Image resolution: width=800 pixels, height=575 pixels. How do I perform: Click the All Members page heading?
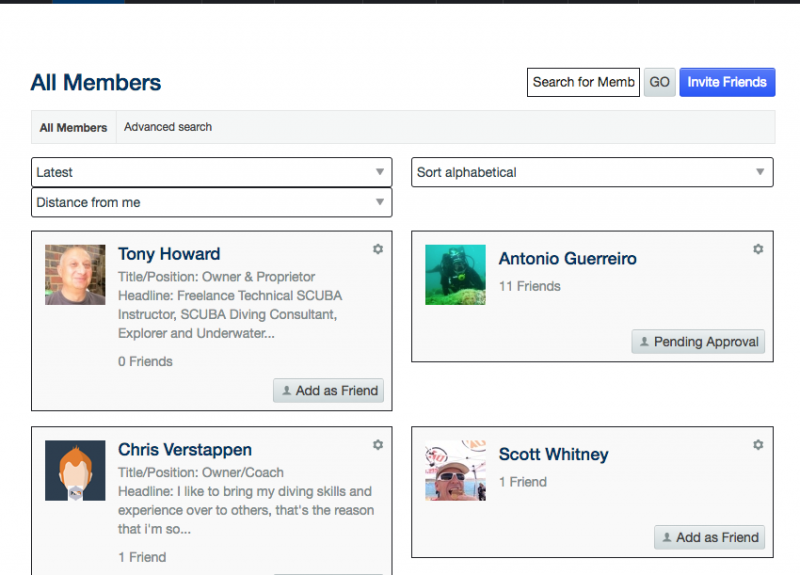pyautogui.click(x=96, y=82)
